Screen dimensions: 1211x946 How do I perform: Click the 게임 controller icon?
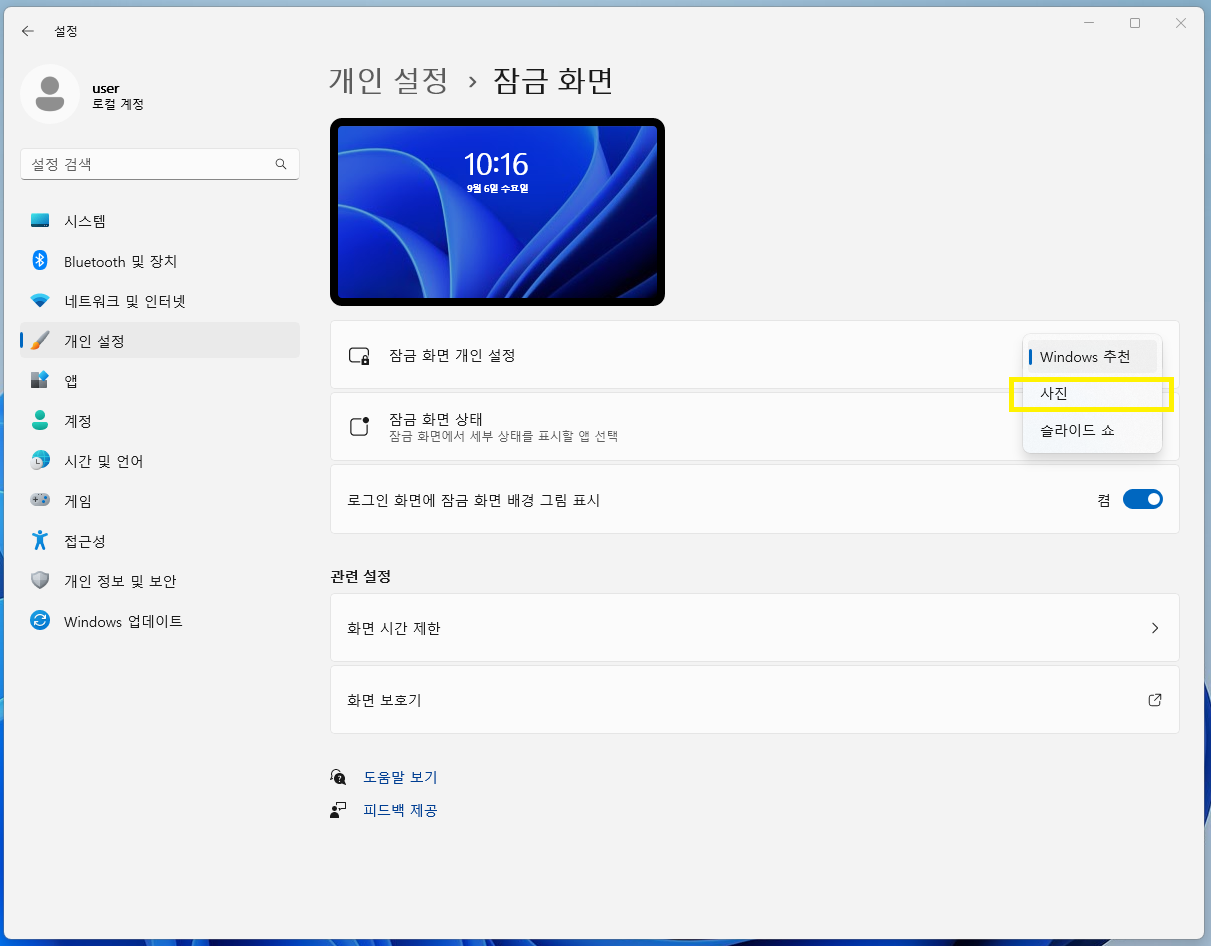40,501
